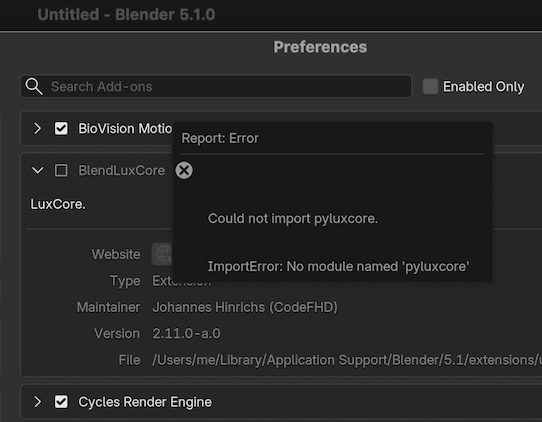Focus the Search Add-ons field
Image resolution: width=542 pixels, height=422 pixels.
(216, 86)
